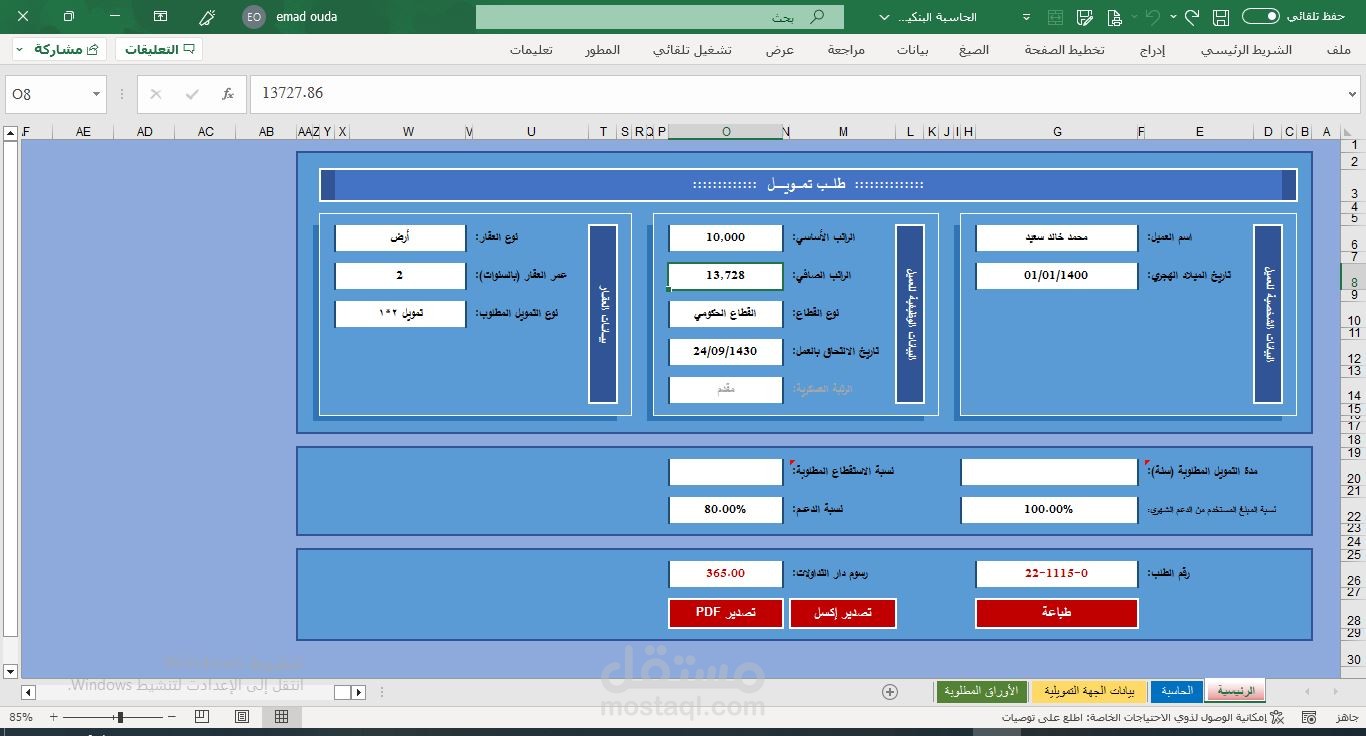Select the financing type cell تمويل ١+٢
The height and width of the screenshot is (736, 1366).
(x=400, y=314)
